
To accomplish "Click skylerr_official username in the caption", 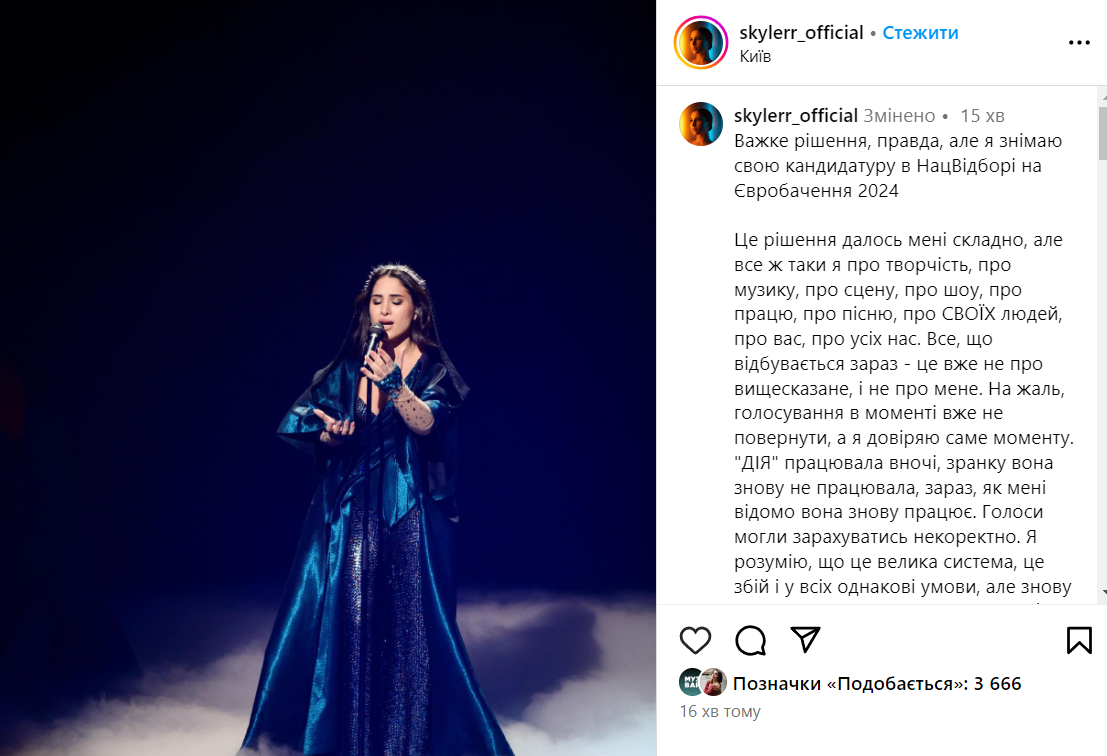I will (x=796, y=115).
